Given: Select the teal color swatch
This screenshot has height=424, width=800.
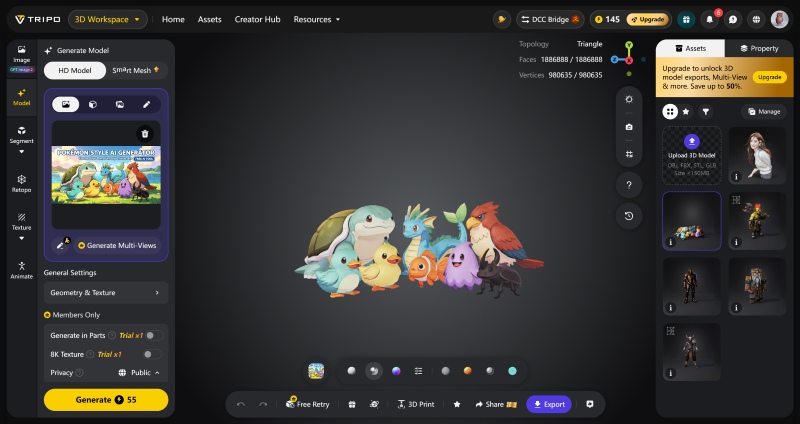Looking at the screenshot, I should coord(512,371).
